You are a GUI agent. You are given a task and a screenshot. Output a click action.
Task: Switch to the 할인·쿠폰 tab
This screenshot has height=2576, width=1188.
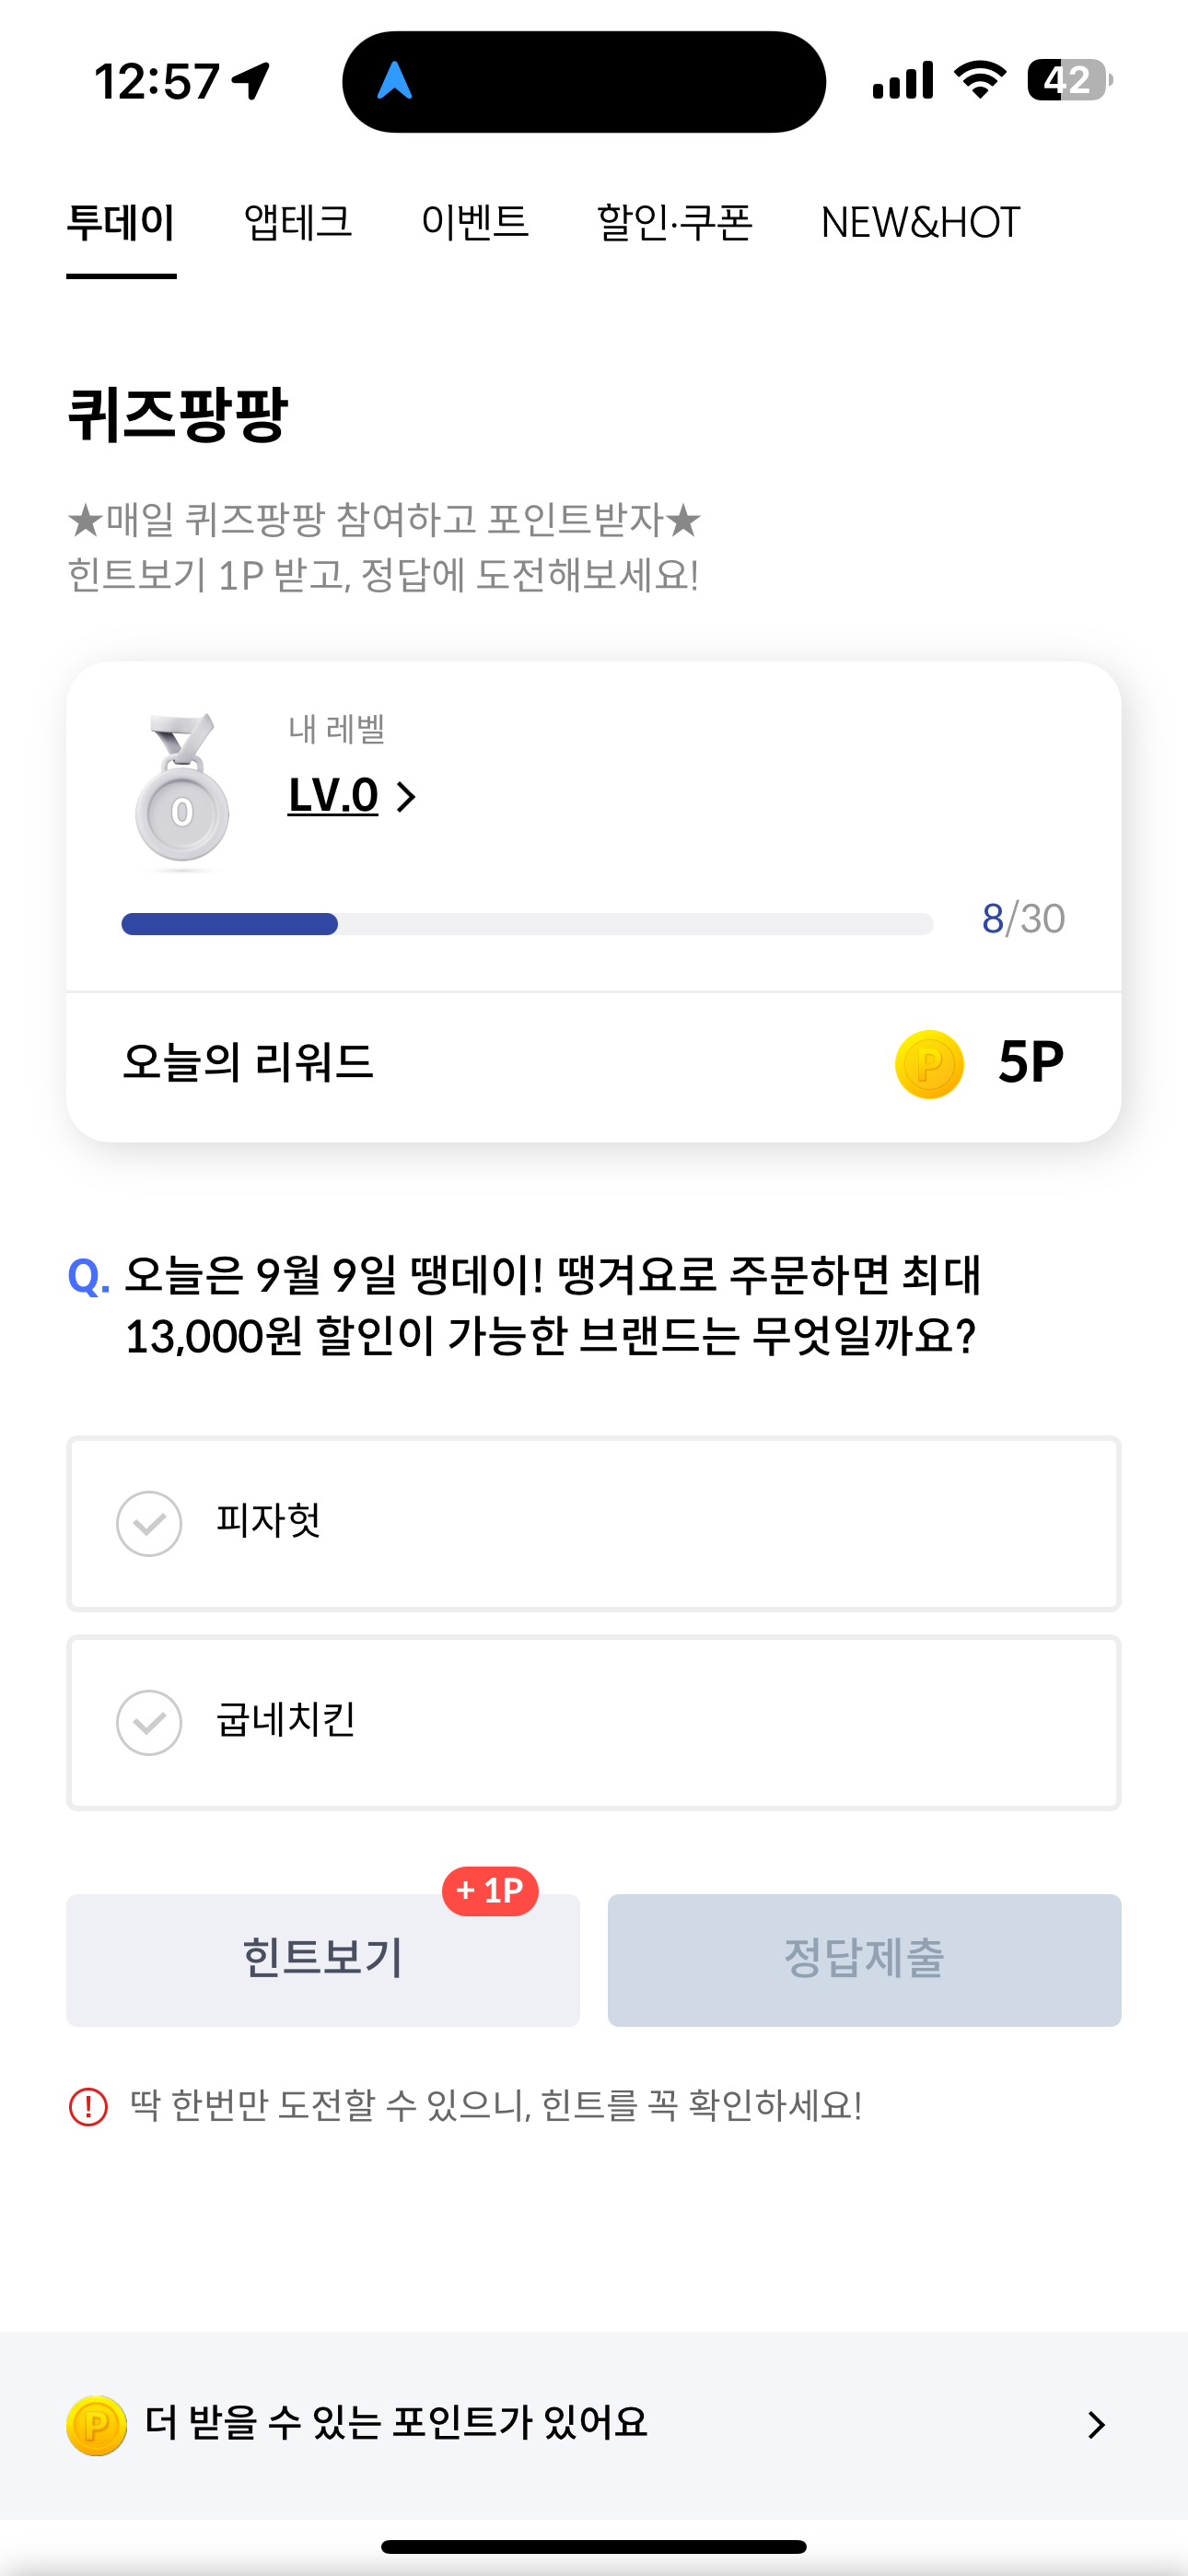click(x=674, y=222)
